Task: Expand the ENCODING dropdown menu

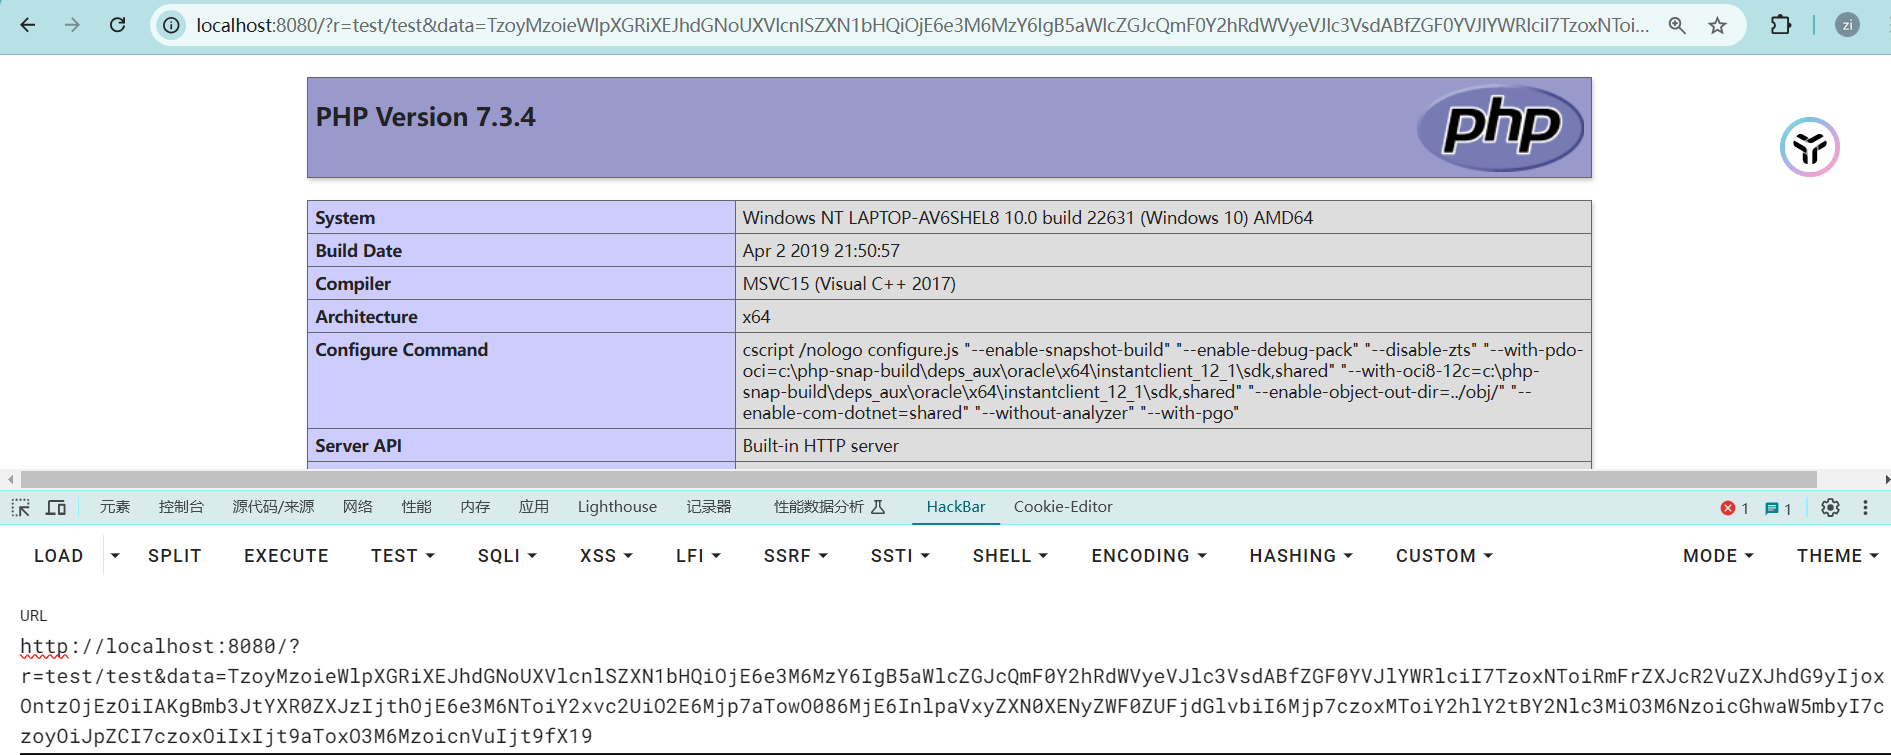Action: pyautogui.click(x=1148, y=556)
